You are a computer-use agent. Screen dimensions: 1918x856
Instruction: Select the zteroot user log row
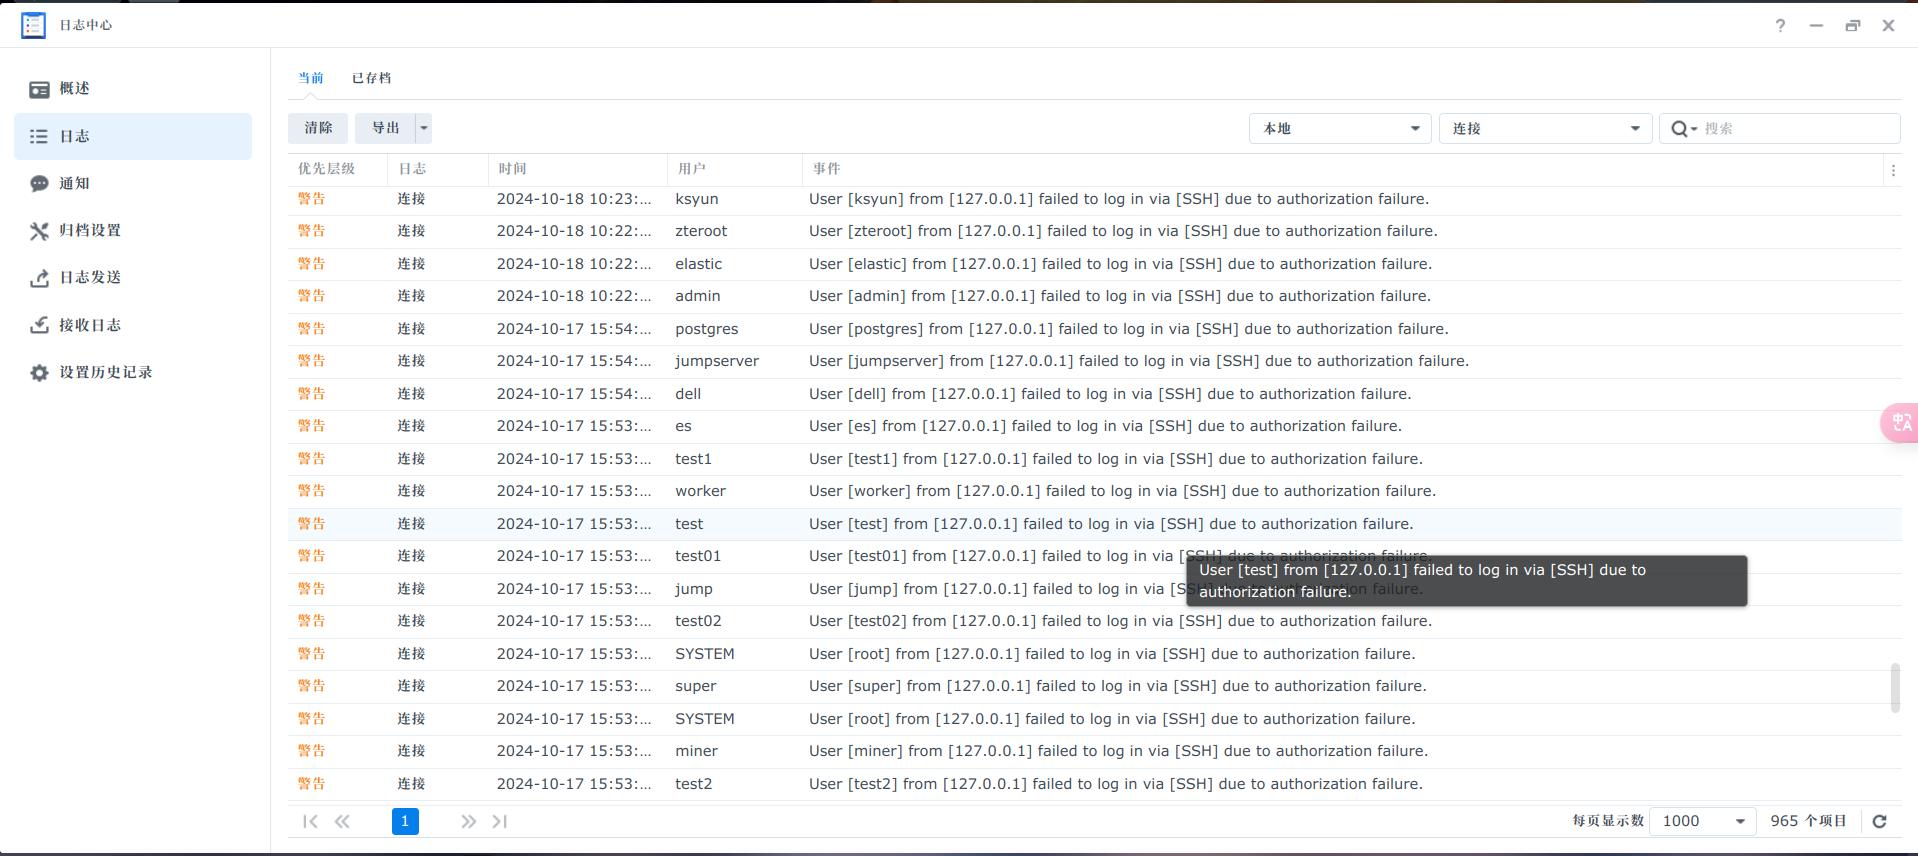[x=1094, y=231]
